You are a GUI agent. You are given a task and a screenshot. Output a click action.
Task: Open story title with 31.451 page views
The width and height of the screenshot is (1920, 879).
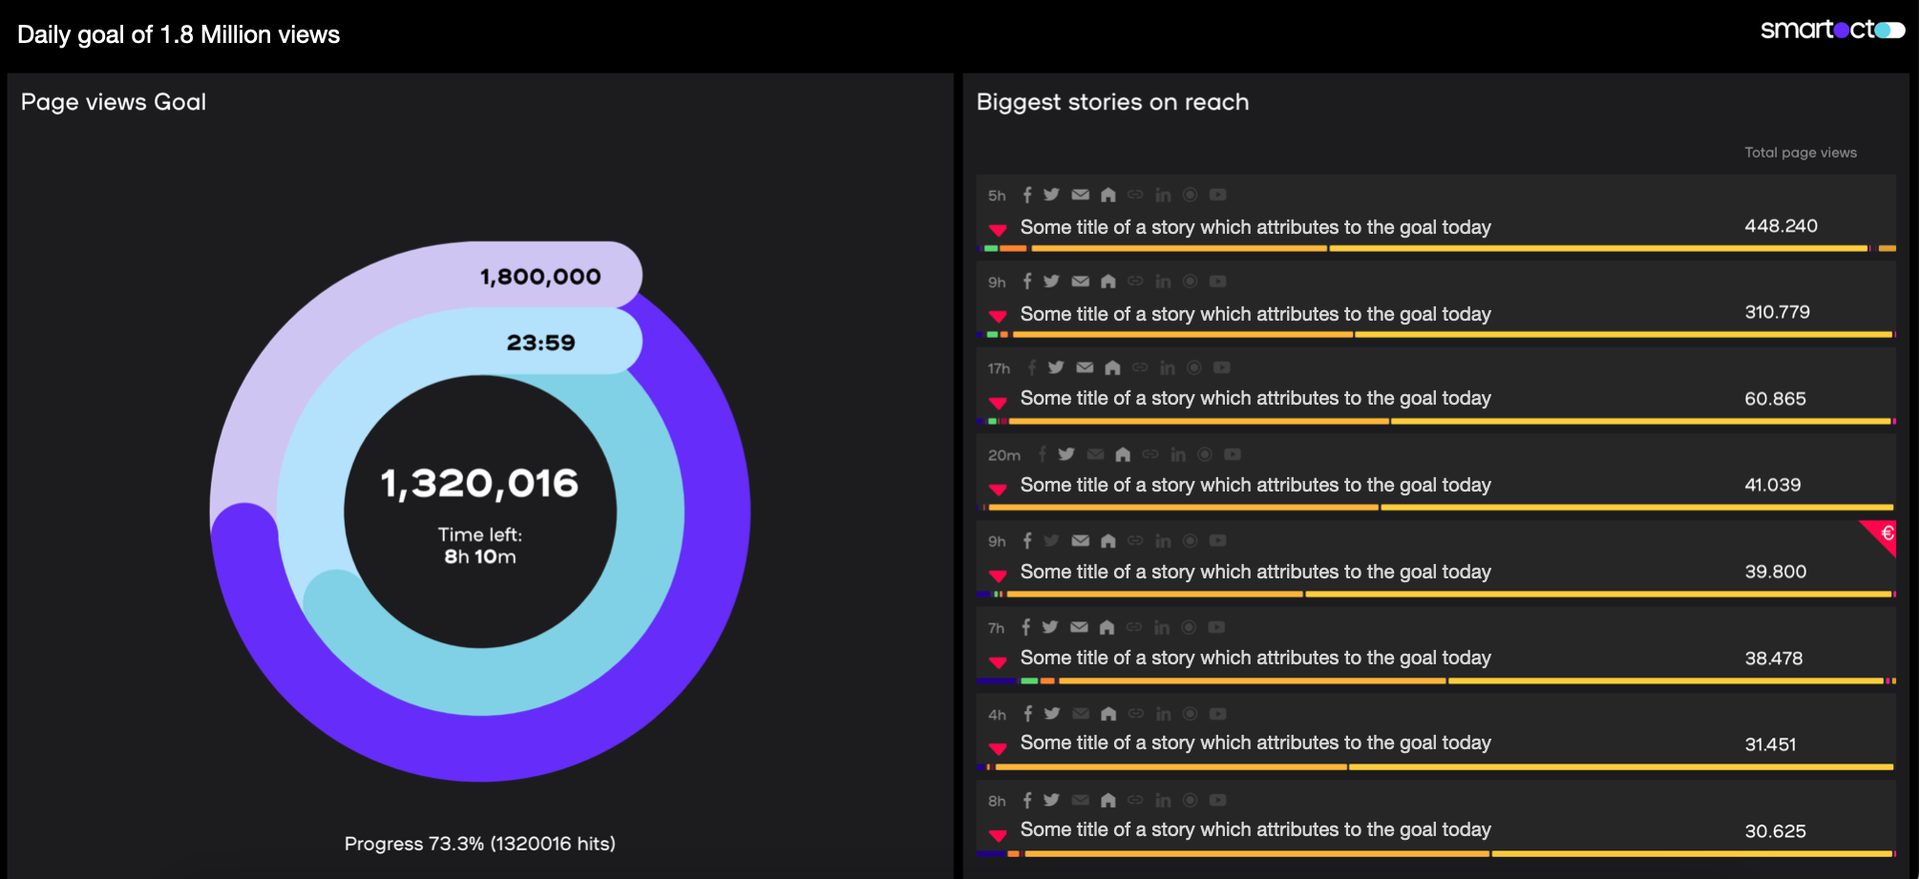pyautogui.click(x=1255, y=743)
